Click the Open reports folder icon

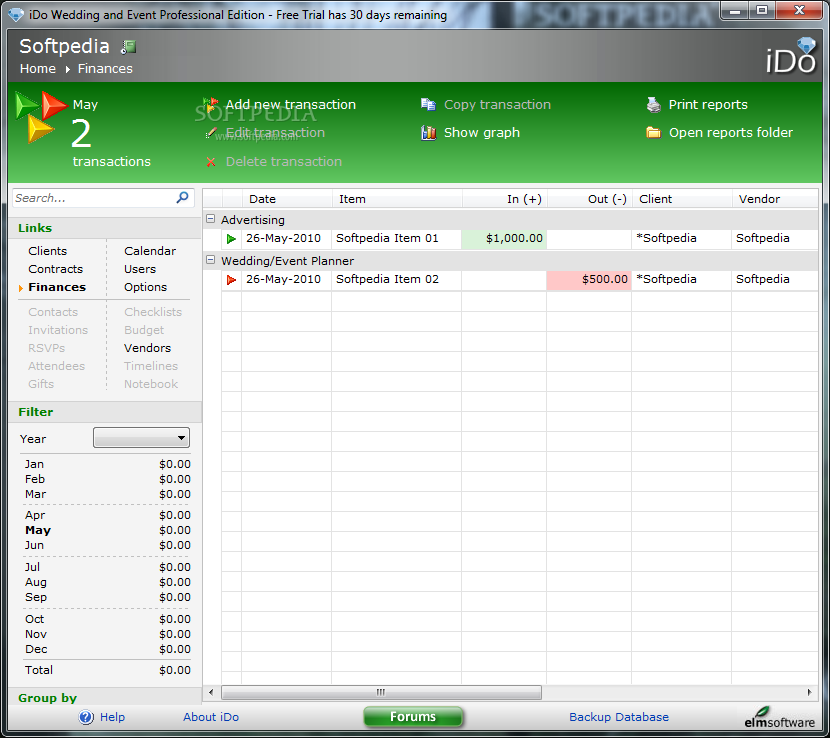click(x=654, y=132)
